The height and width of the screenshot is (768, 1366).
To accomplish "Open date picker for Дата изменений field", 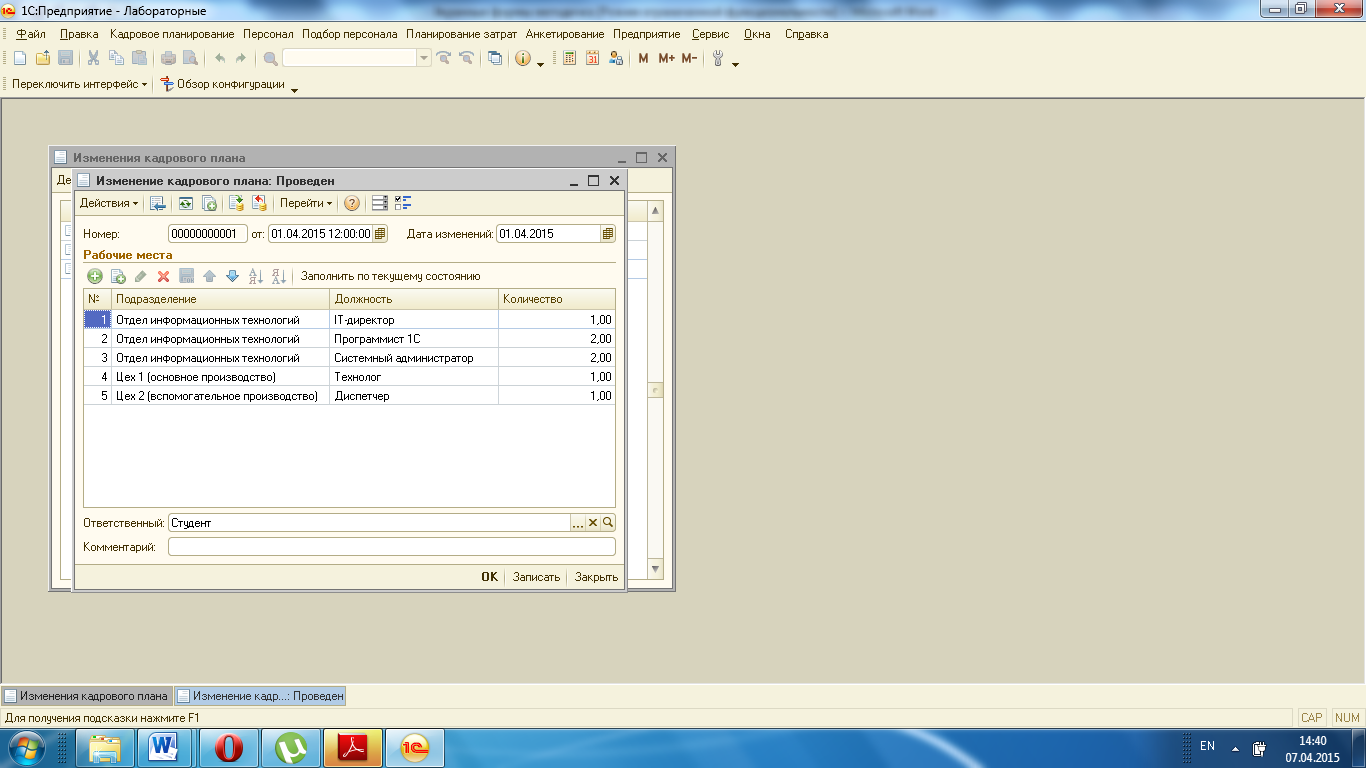I will [608, 234].
